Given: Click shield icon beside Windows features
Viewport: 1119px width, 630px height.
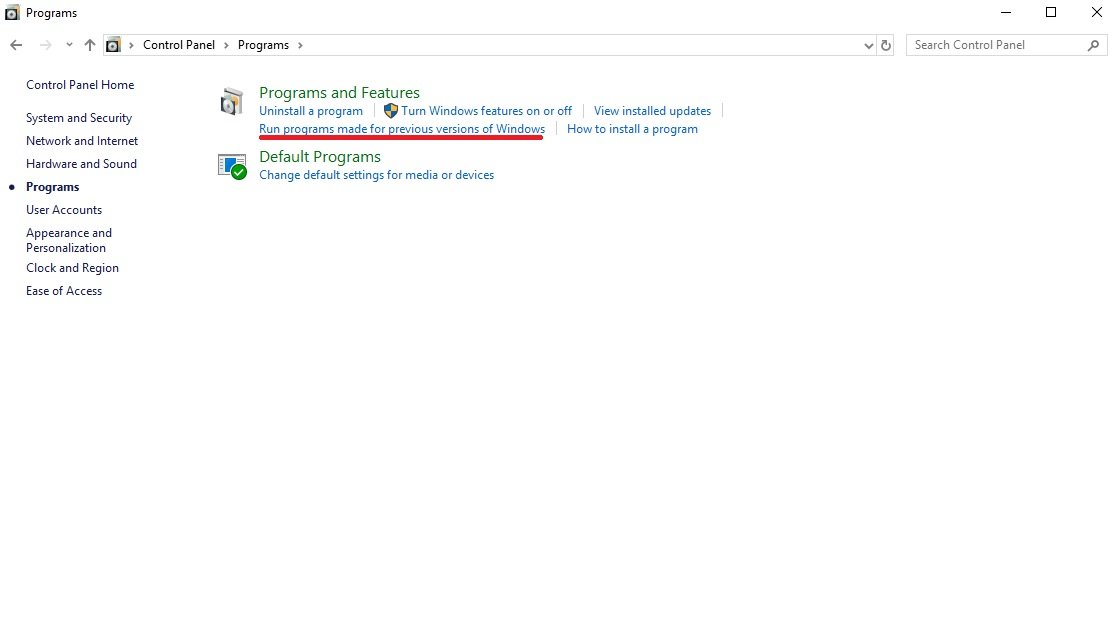Looking at the screenshot, I should click(x=390, y=111).
